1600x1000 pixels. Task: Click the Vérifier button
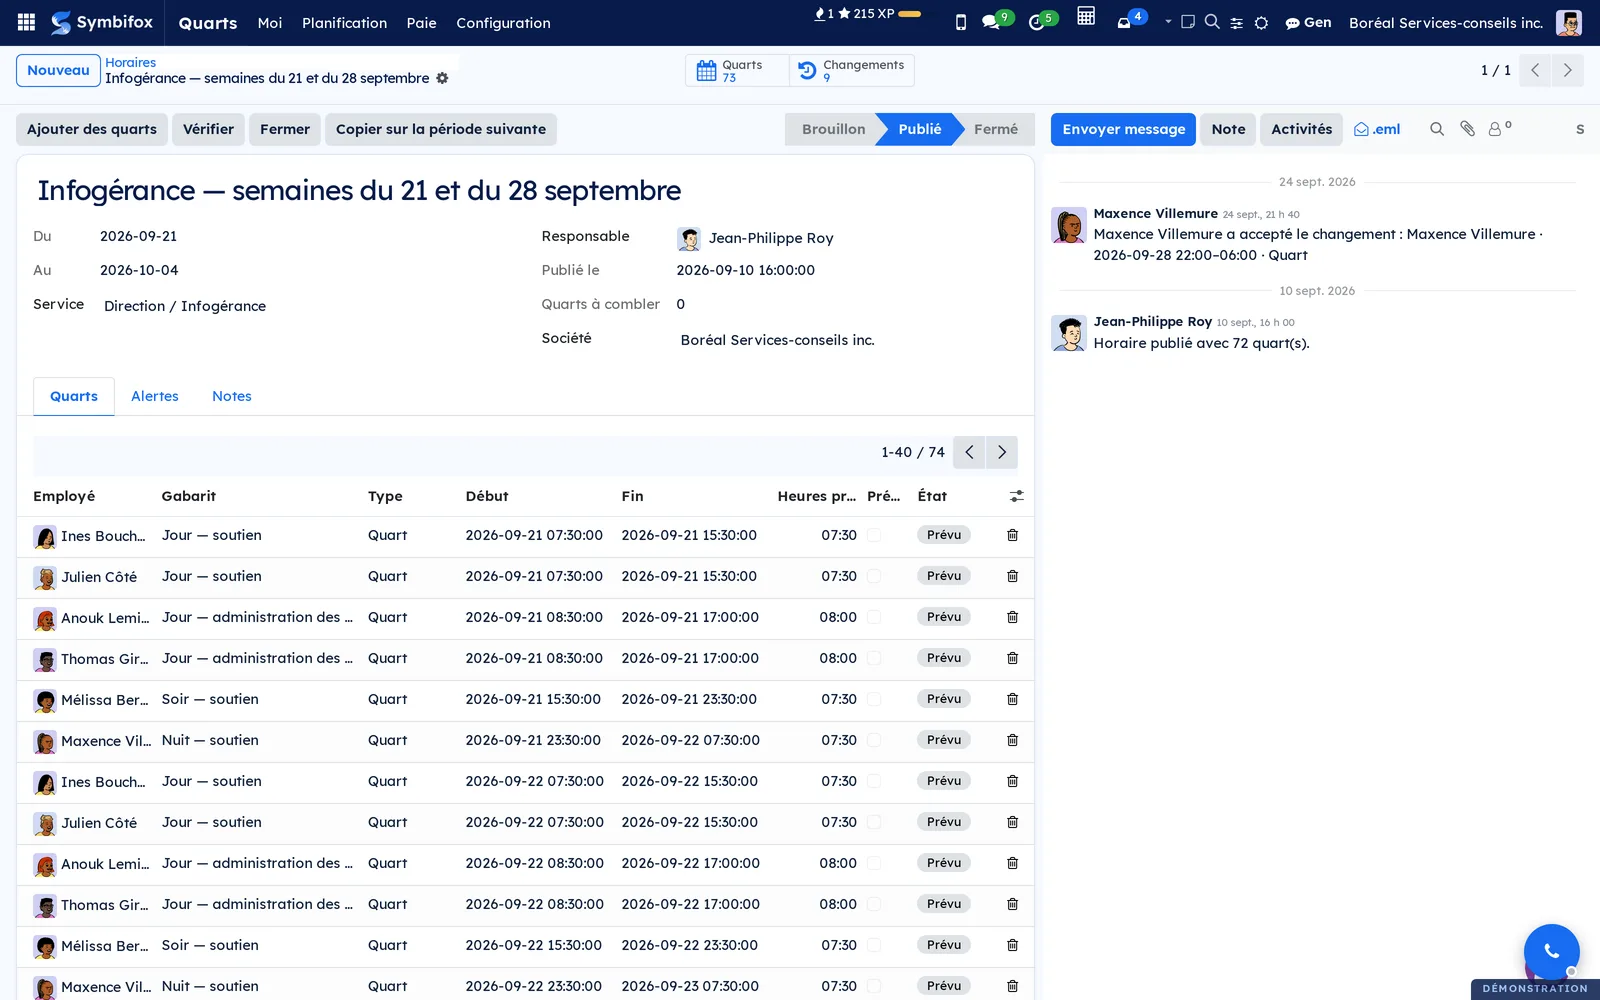[208, 129]
